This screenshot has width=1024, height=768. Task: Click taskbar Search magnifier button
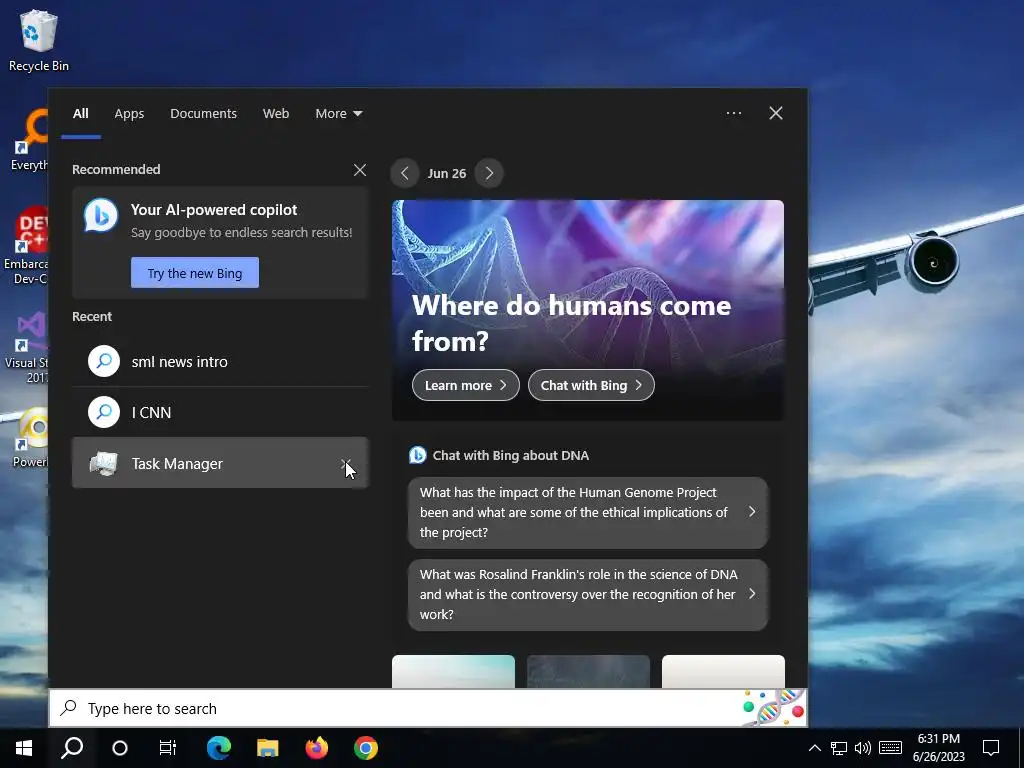(72, 748)
